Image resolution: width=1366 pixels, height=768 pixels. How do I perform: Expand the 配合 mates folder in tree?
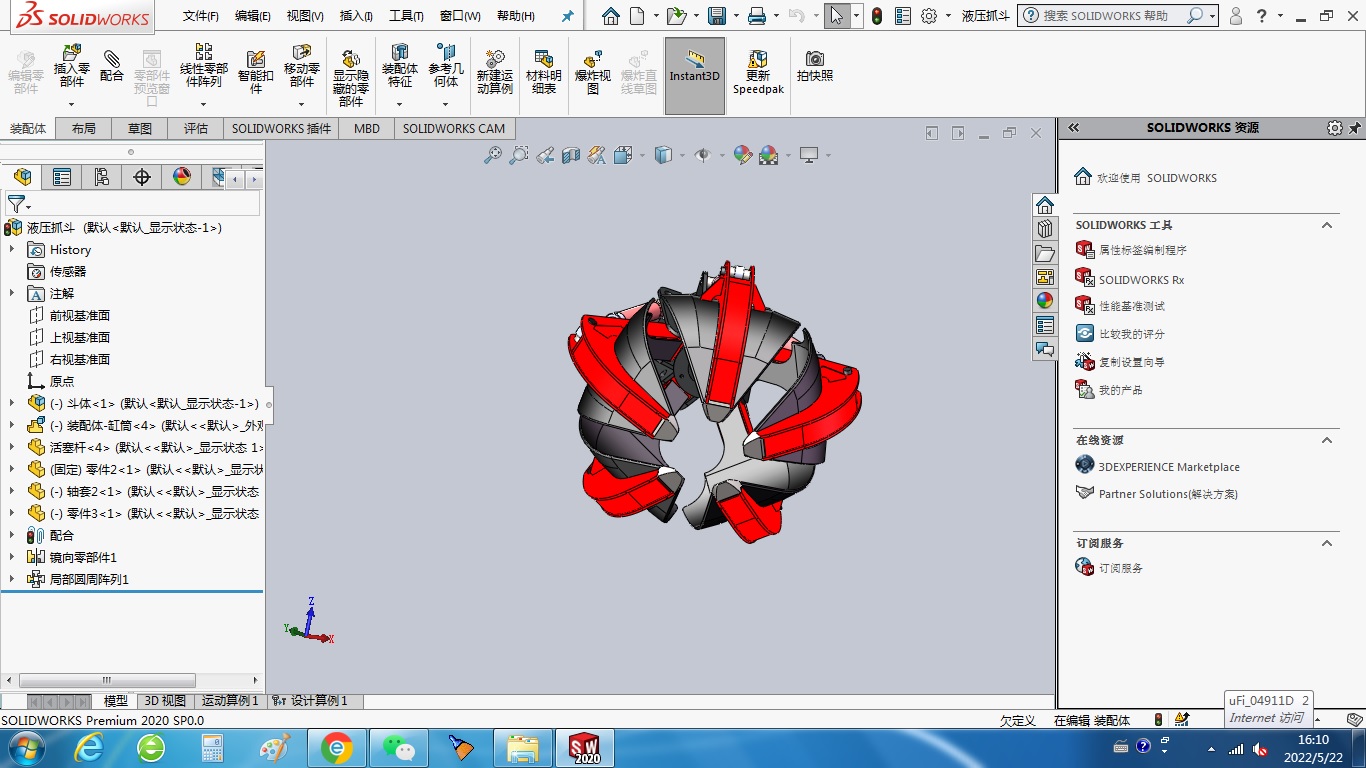12,535
